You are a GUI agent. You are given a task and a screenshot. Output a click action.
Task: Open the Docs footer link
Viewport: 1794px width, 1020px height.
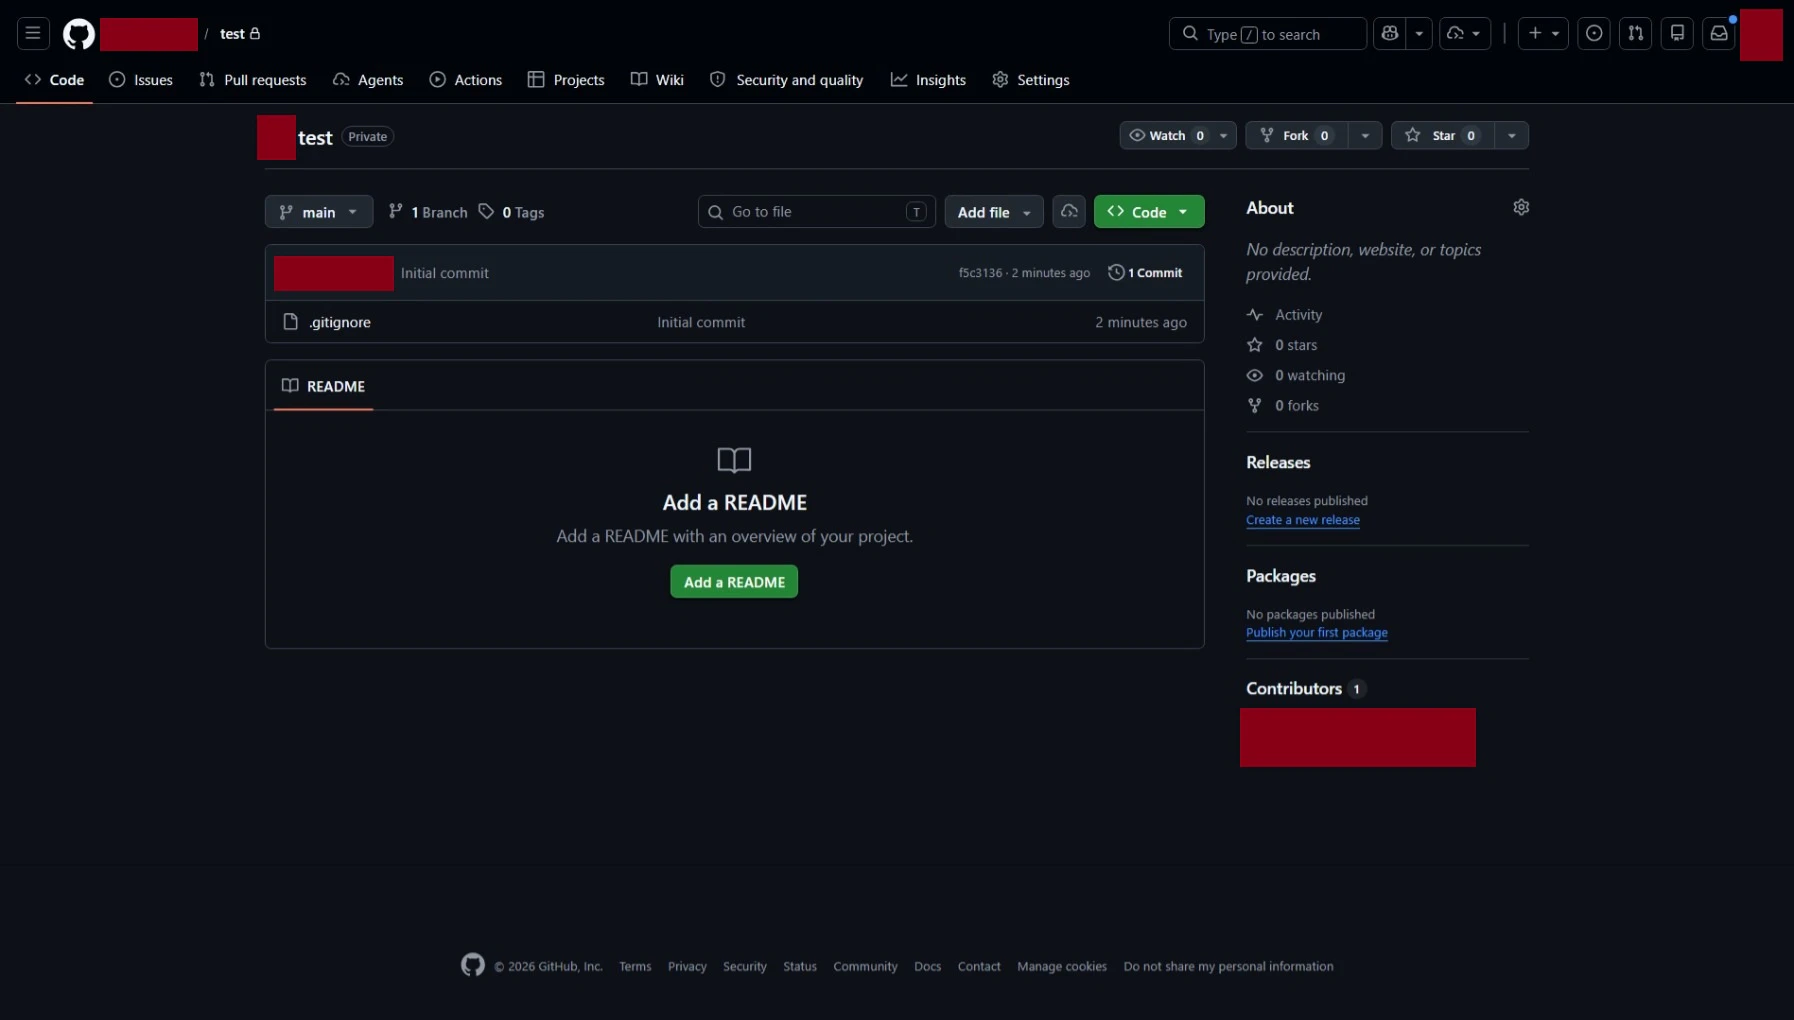[927, 967]
